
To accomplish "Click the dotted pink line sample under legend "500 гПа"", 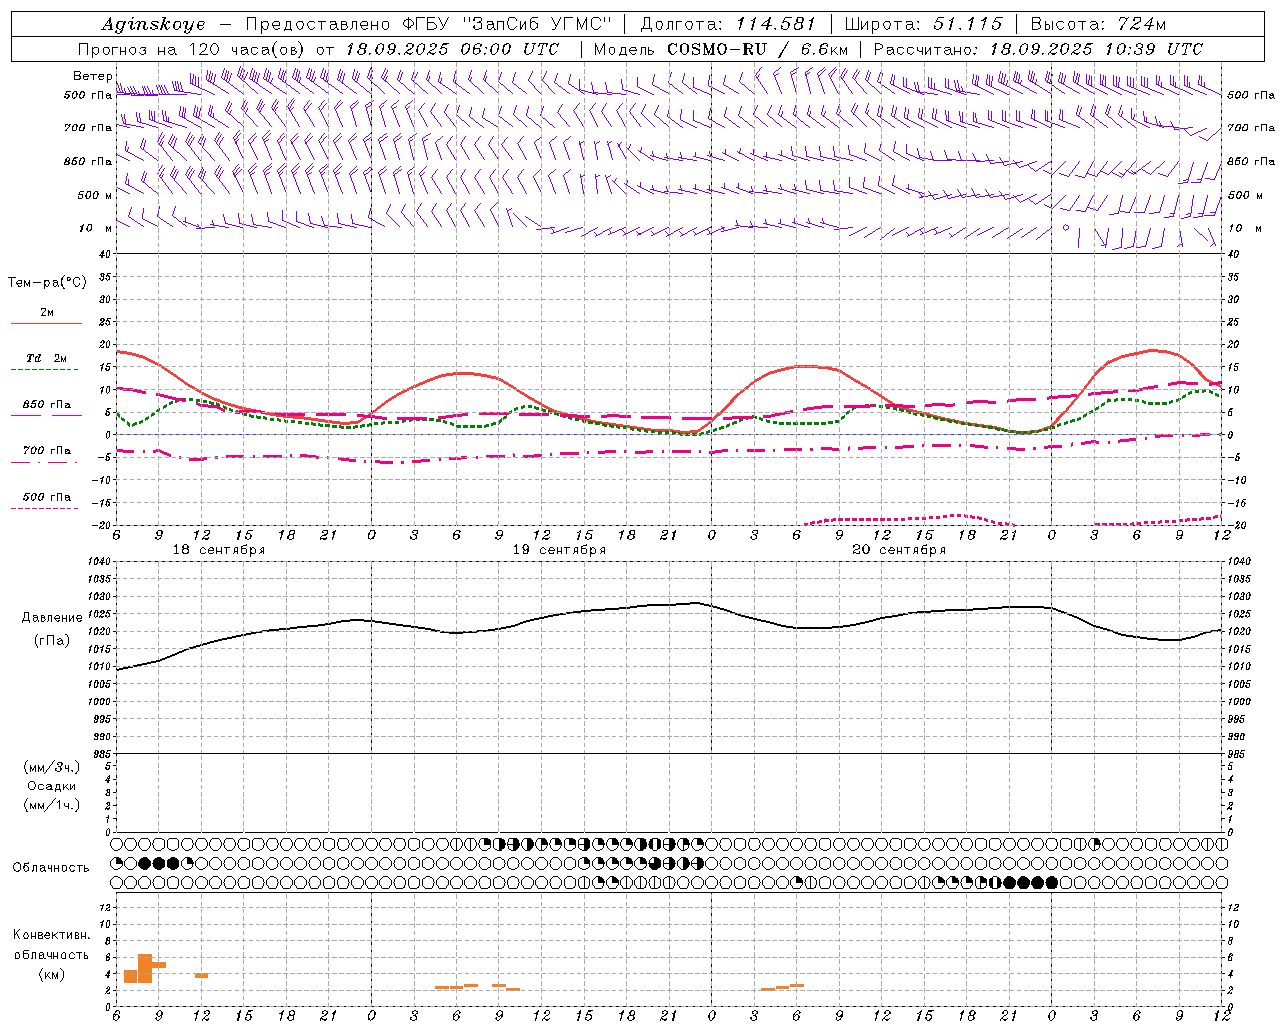I will tap(44, 509).
